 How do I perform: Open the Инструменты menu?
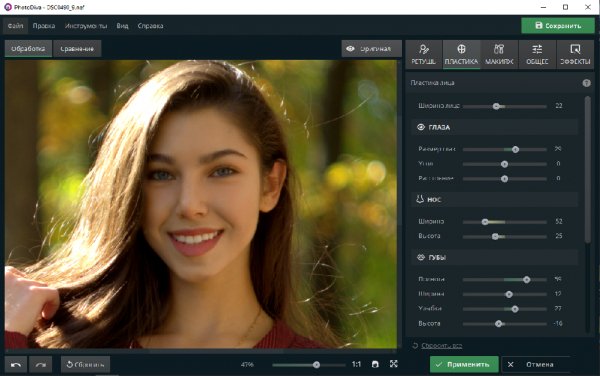(86, 26)
